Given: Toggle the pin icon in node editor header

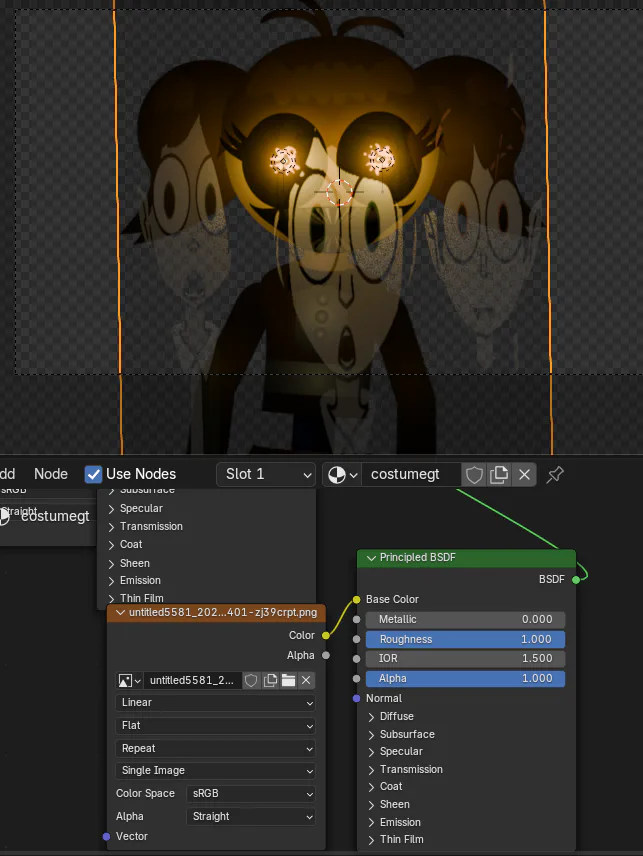Looking at the screenshot, I should point(555,474).
